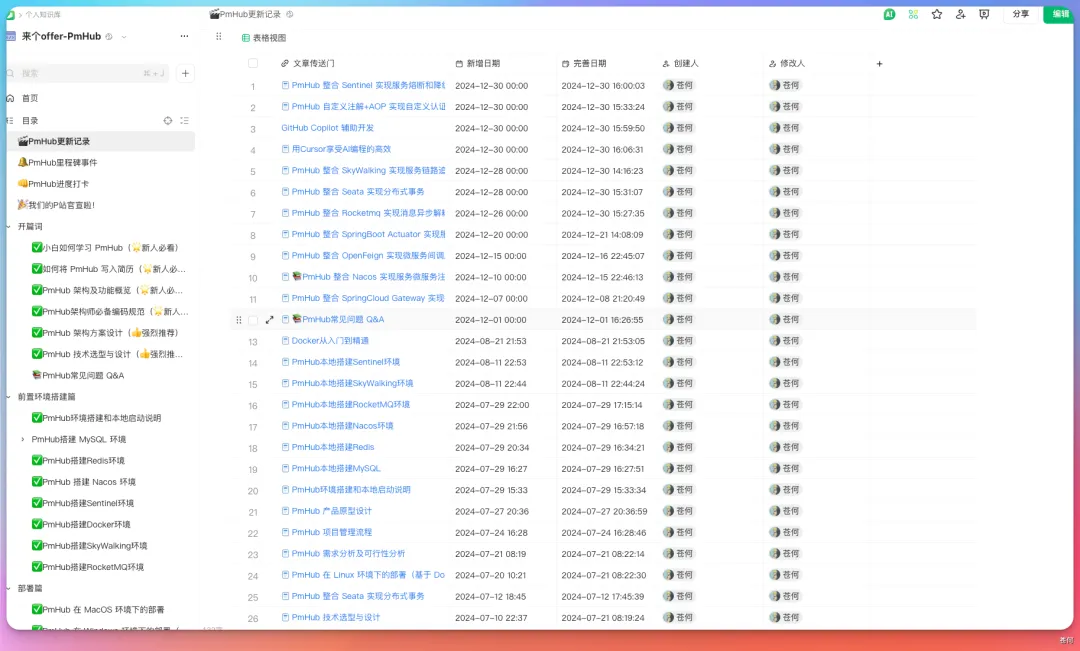Click the plus button beside the search box
This screenshot has width=1080, height=651.
pyautogui.click(x=186, y=73)
